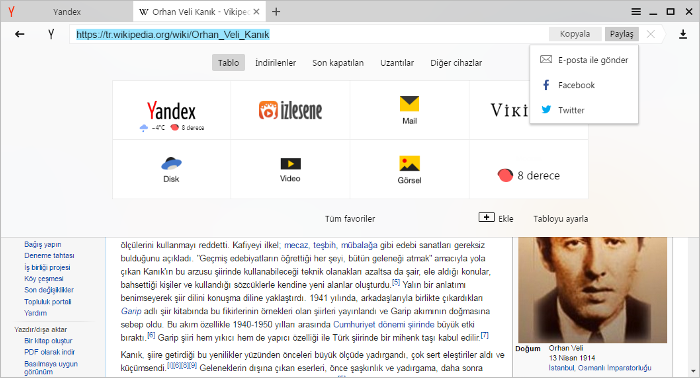Switch to the İndirilenler tab
This screenshot has height=378, width=700.
coord(275,63)
